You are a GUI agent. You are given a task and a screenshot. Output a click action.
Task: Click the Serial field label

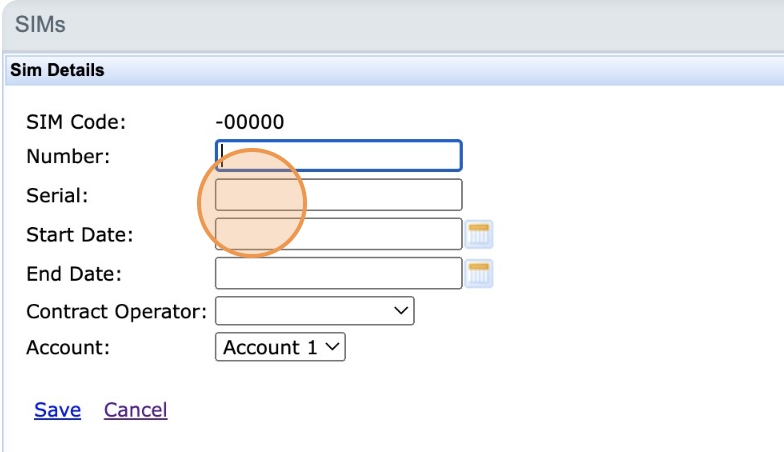(x=57, y=195)
